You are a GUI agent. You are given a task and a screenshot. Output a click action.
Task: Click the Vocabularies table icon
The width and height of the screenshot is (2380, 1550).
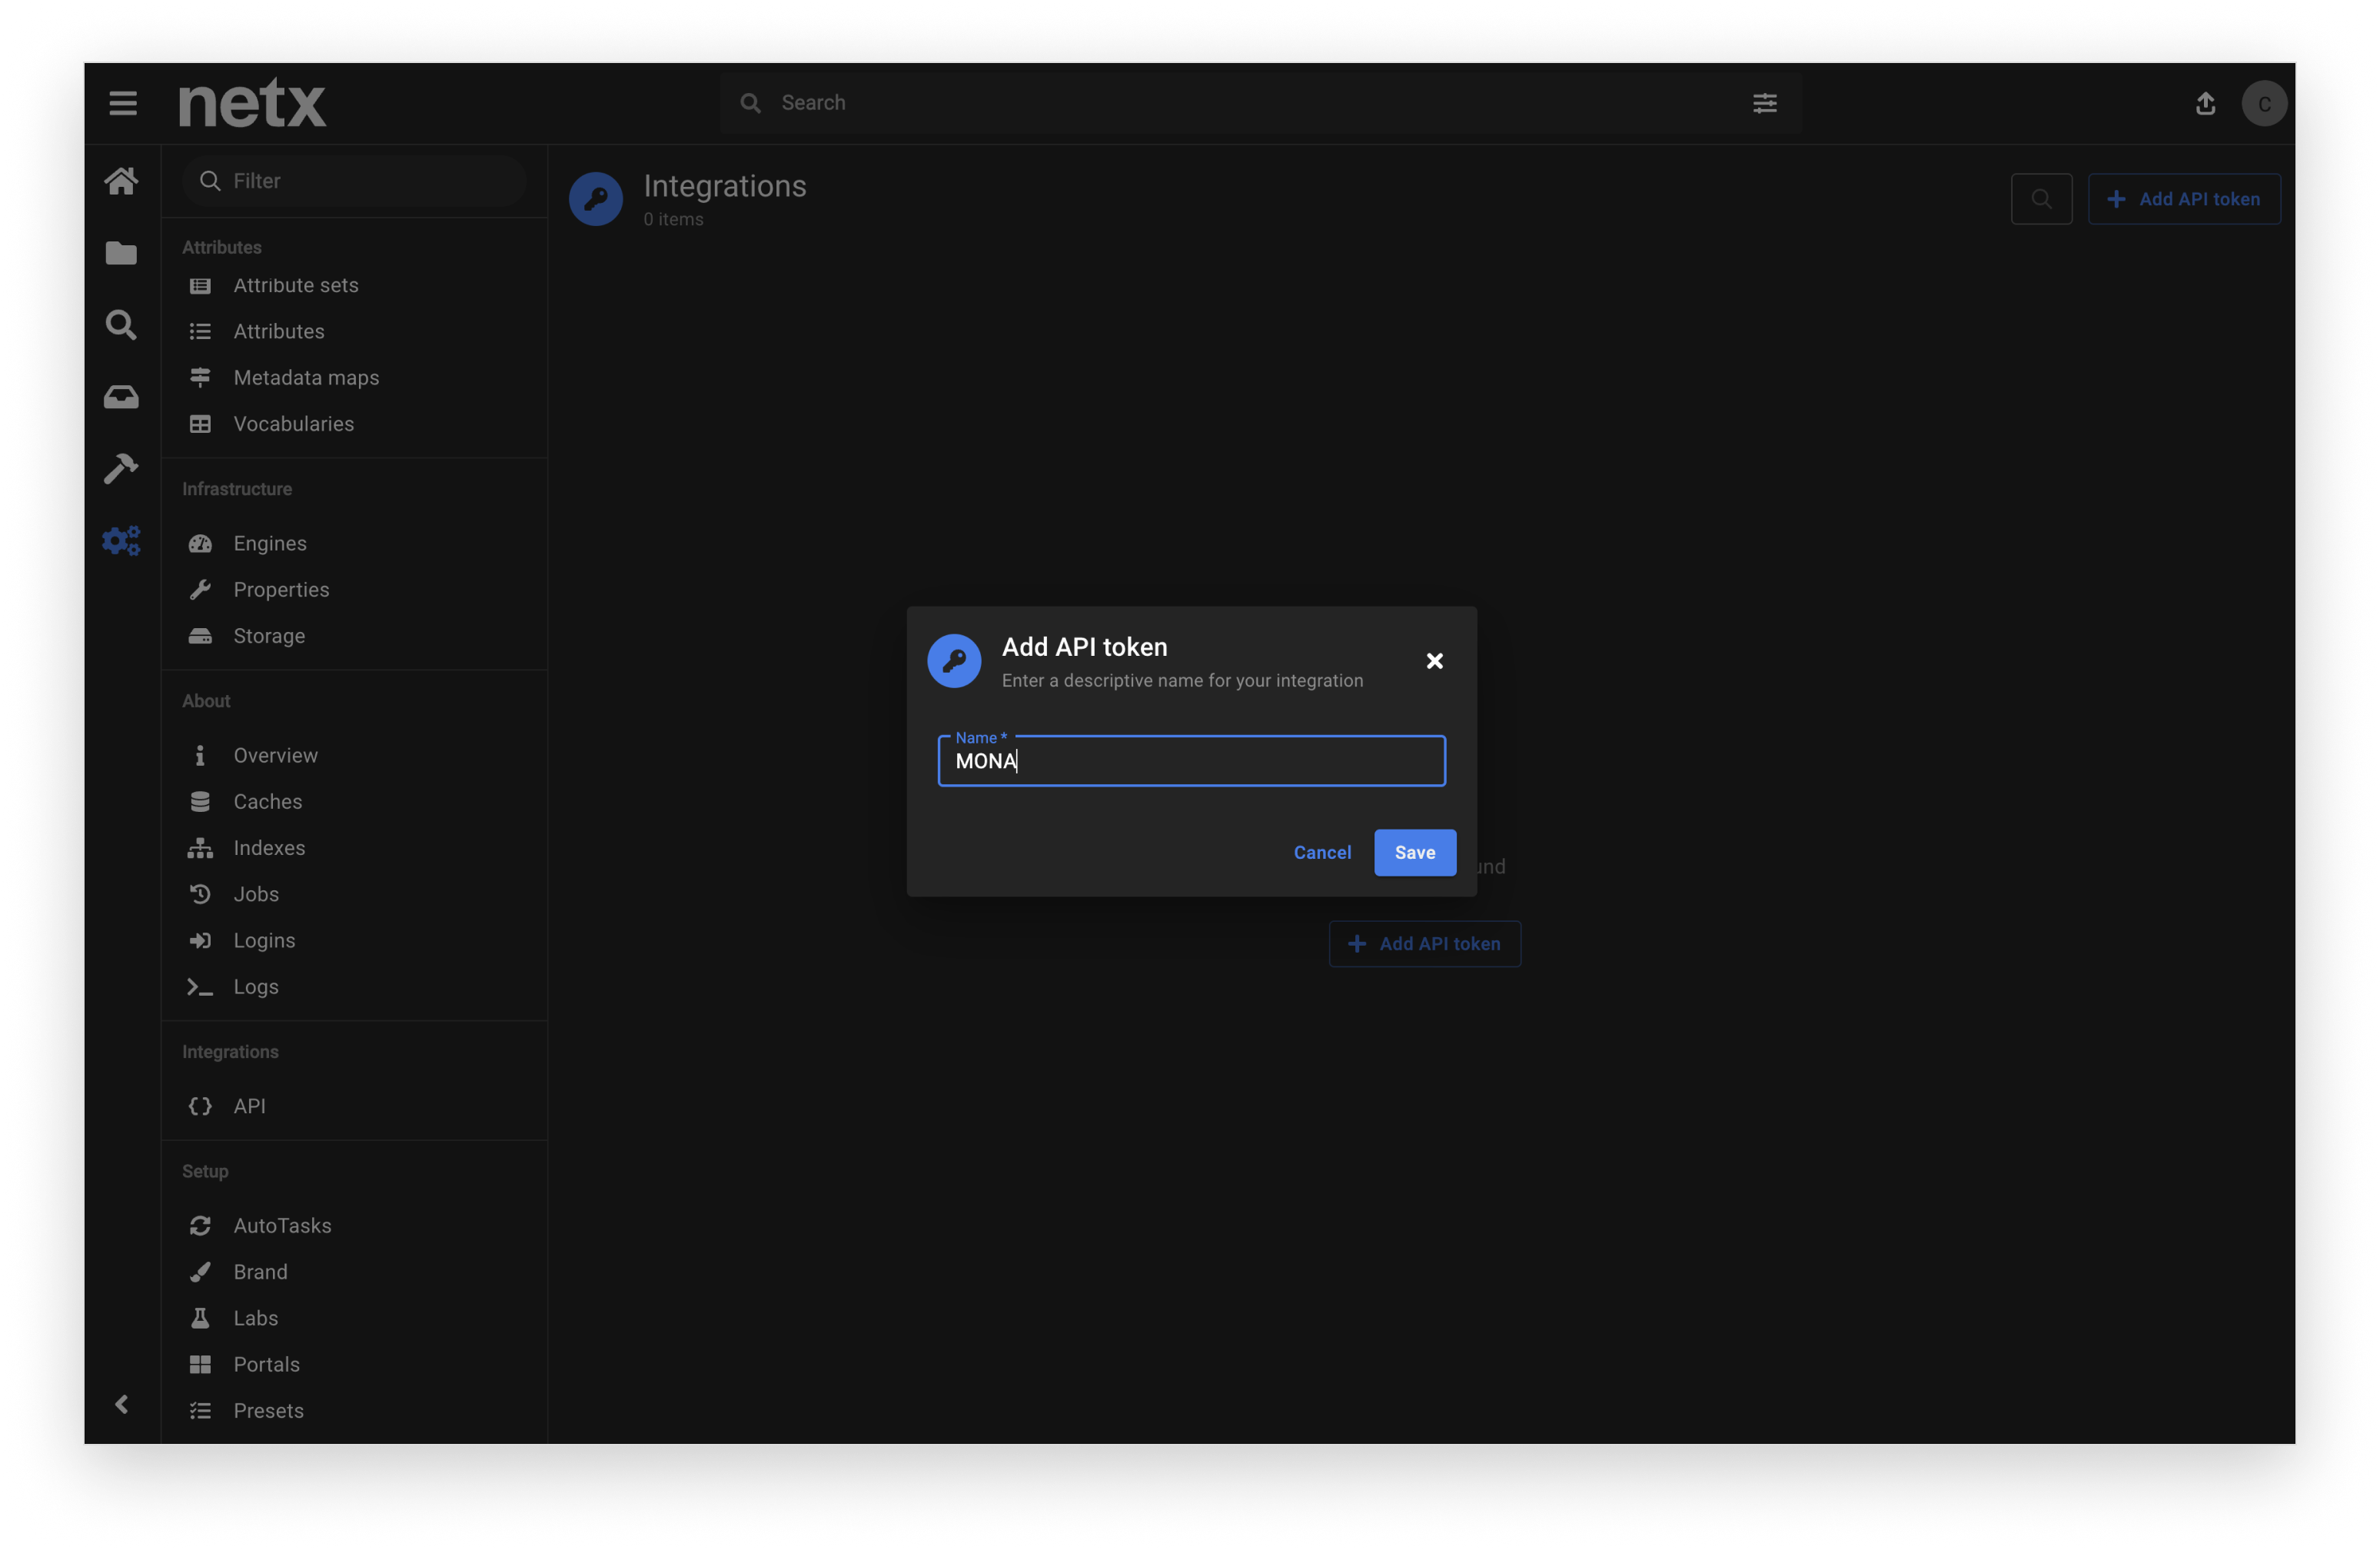[x=200, y=423]
